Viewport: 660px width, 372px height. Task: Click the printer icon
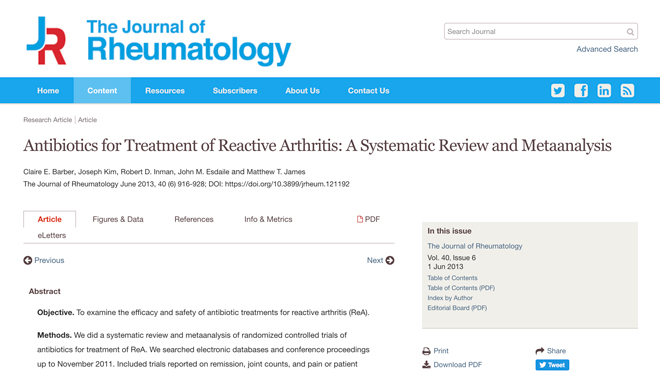[x=426, y=351]
